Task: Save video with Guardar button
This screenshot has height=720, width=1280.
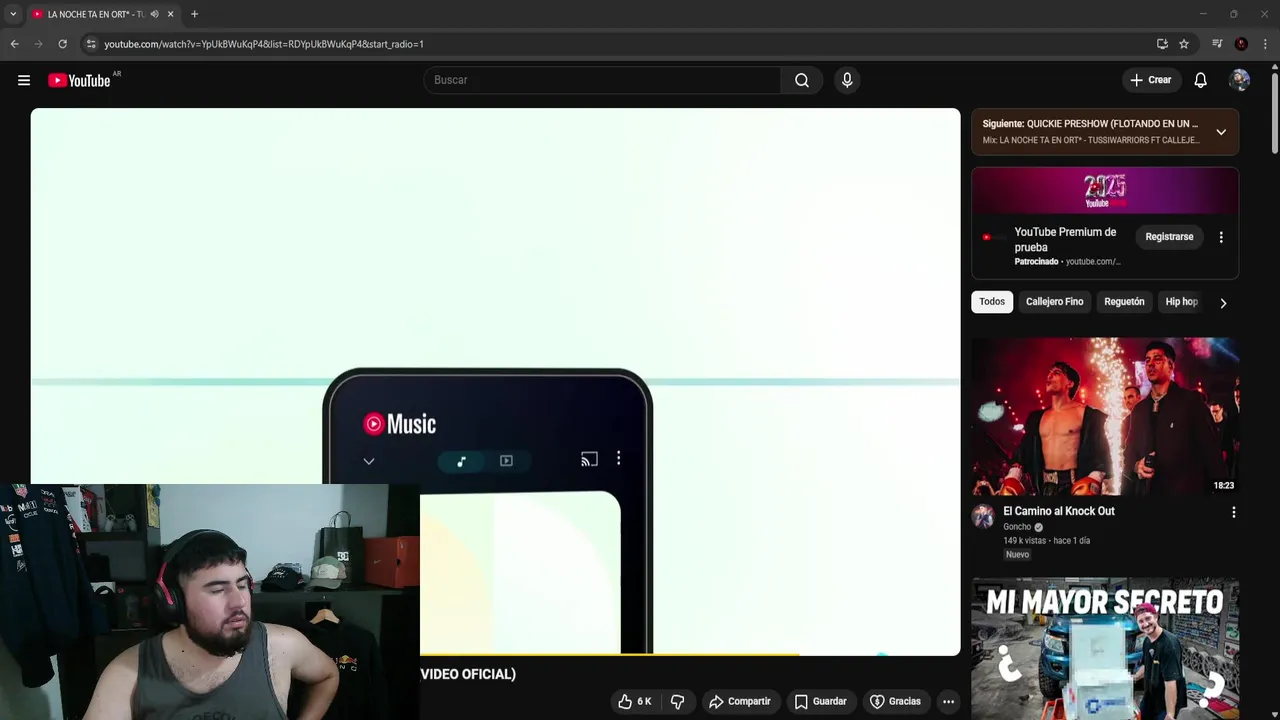Action: (x=820, y=702)
